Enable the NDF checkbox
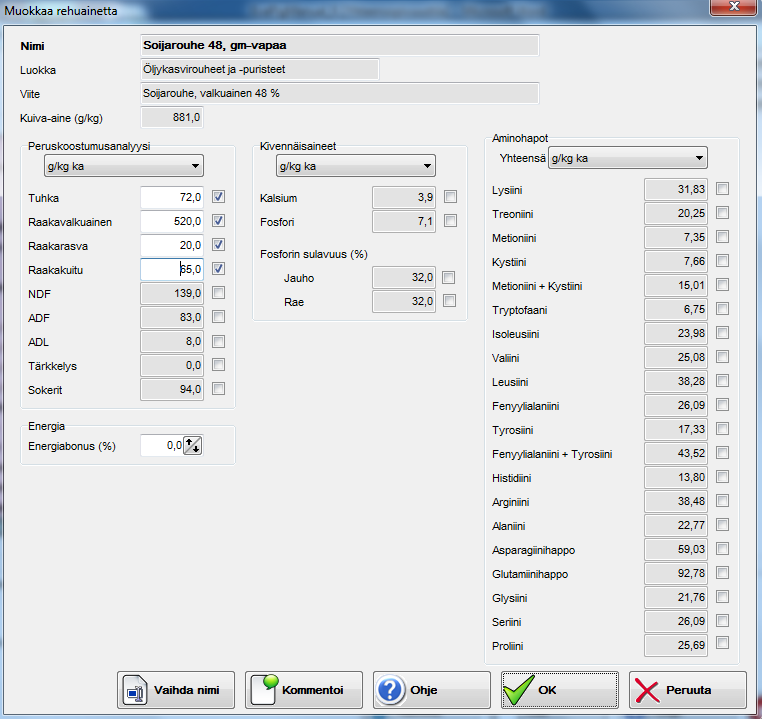This screenshot has width=762, height=719. [218, 293]
